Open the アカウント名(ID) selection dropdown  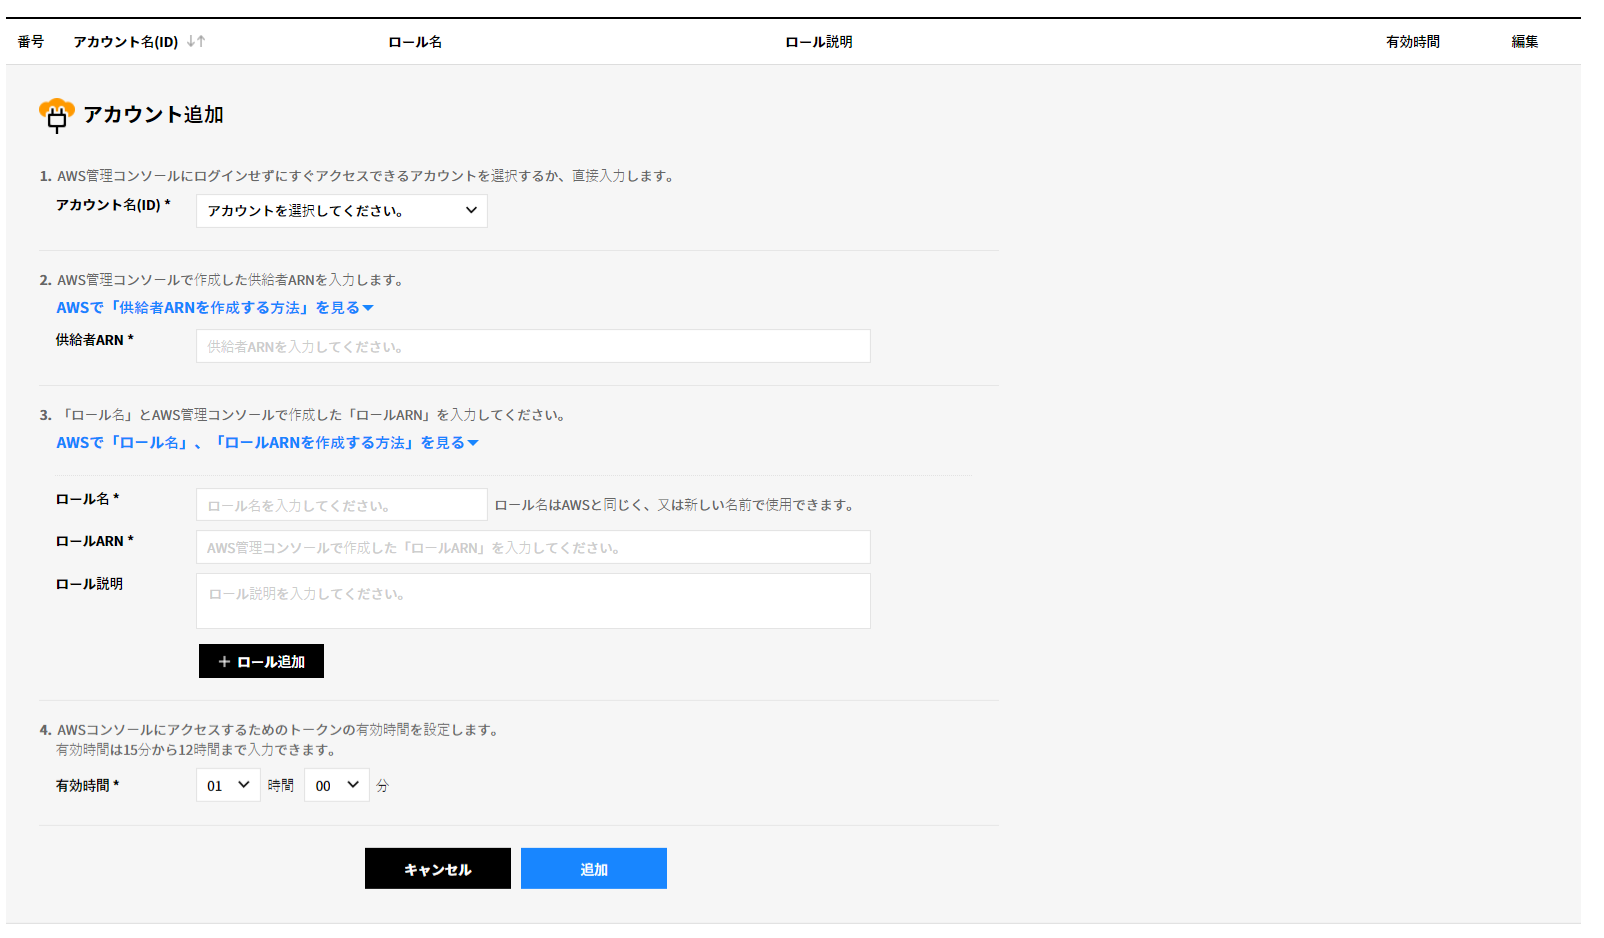[341, 211]
